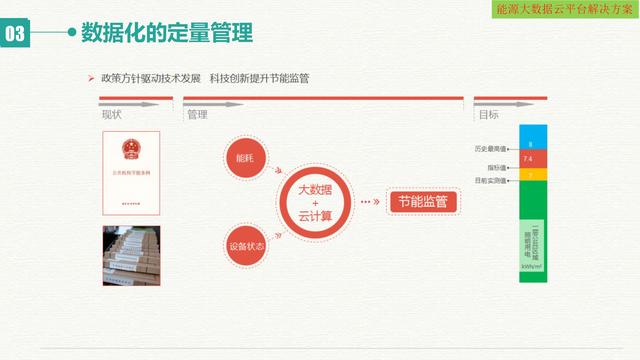Click the teal "03" section number badge
The image size is (640, 360).
click(x=15, y=33)
